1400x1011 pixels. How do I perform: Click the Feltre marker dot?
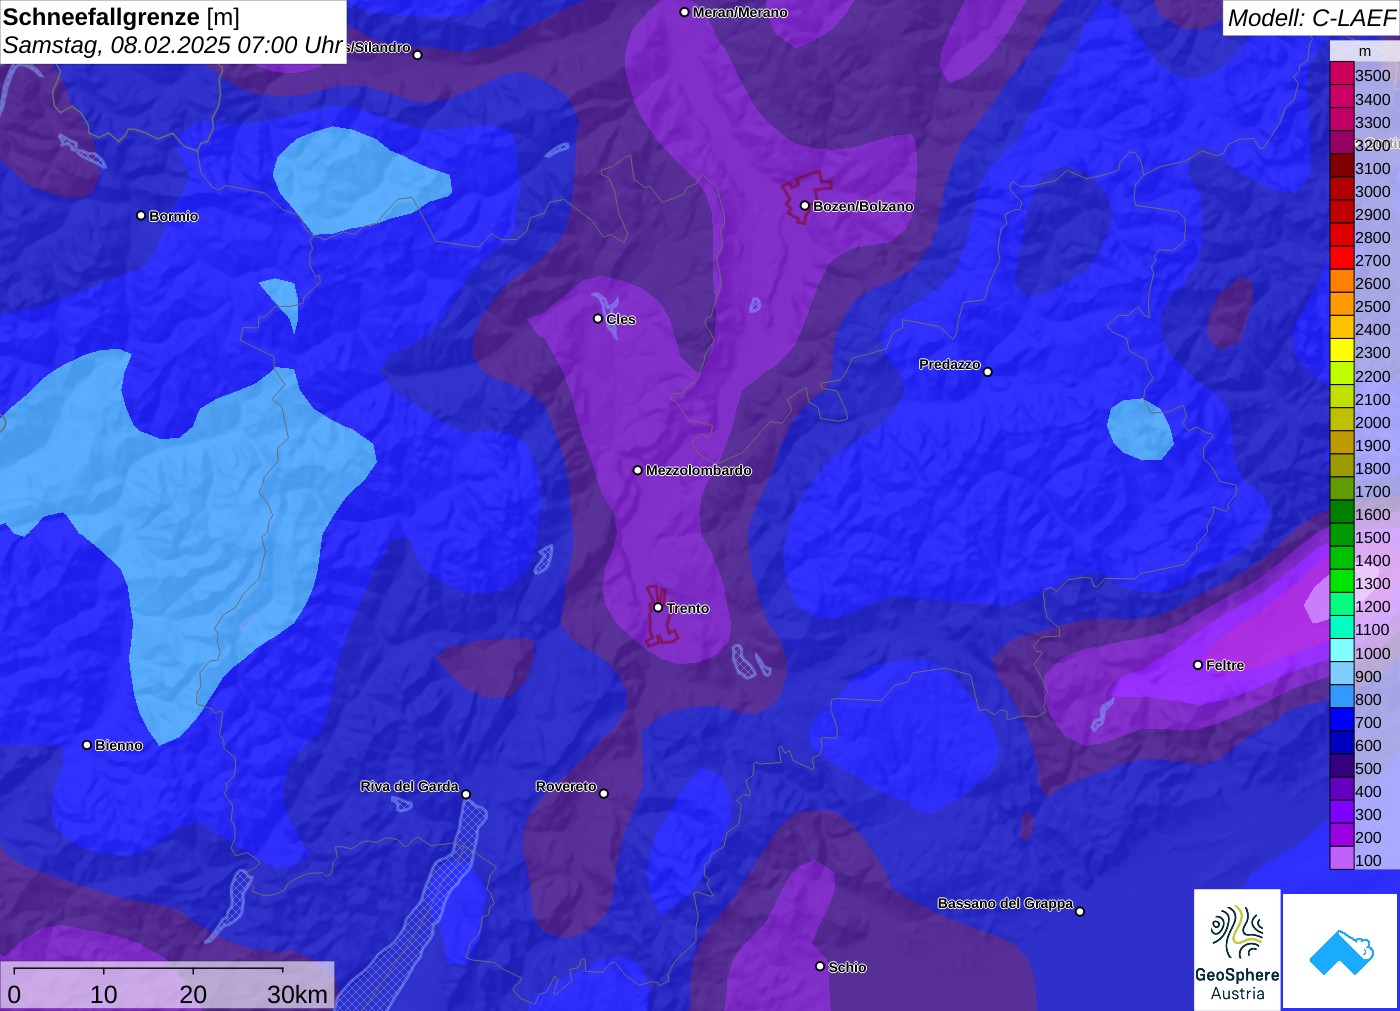click(1198, 665)
